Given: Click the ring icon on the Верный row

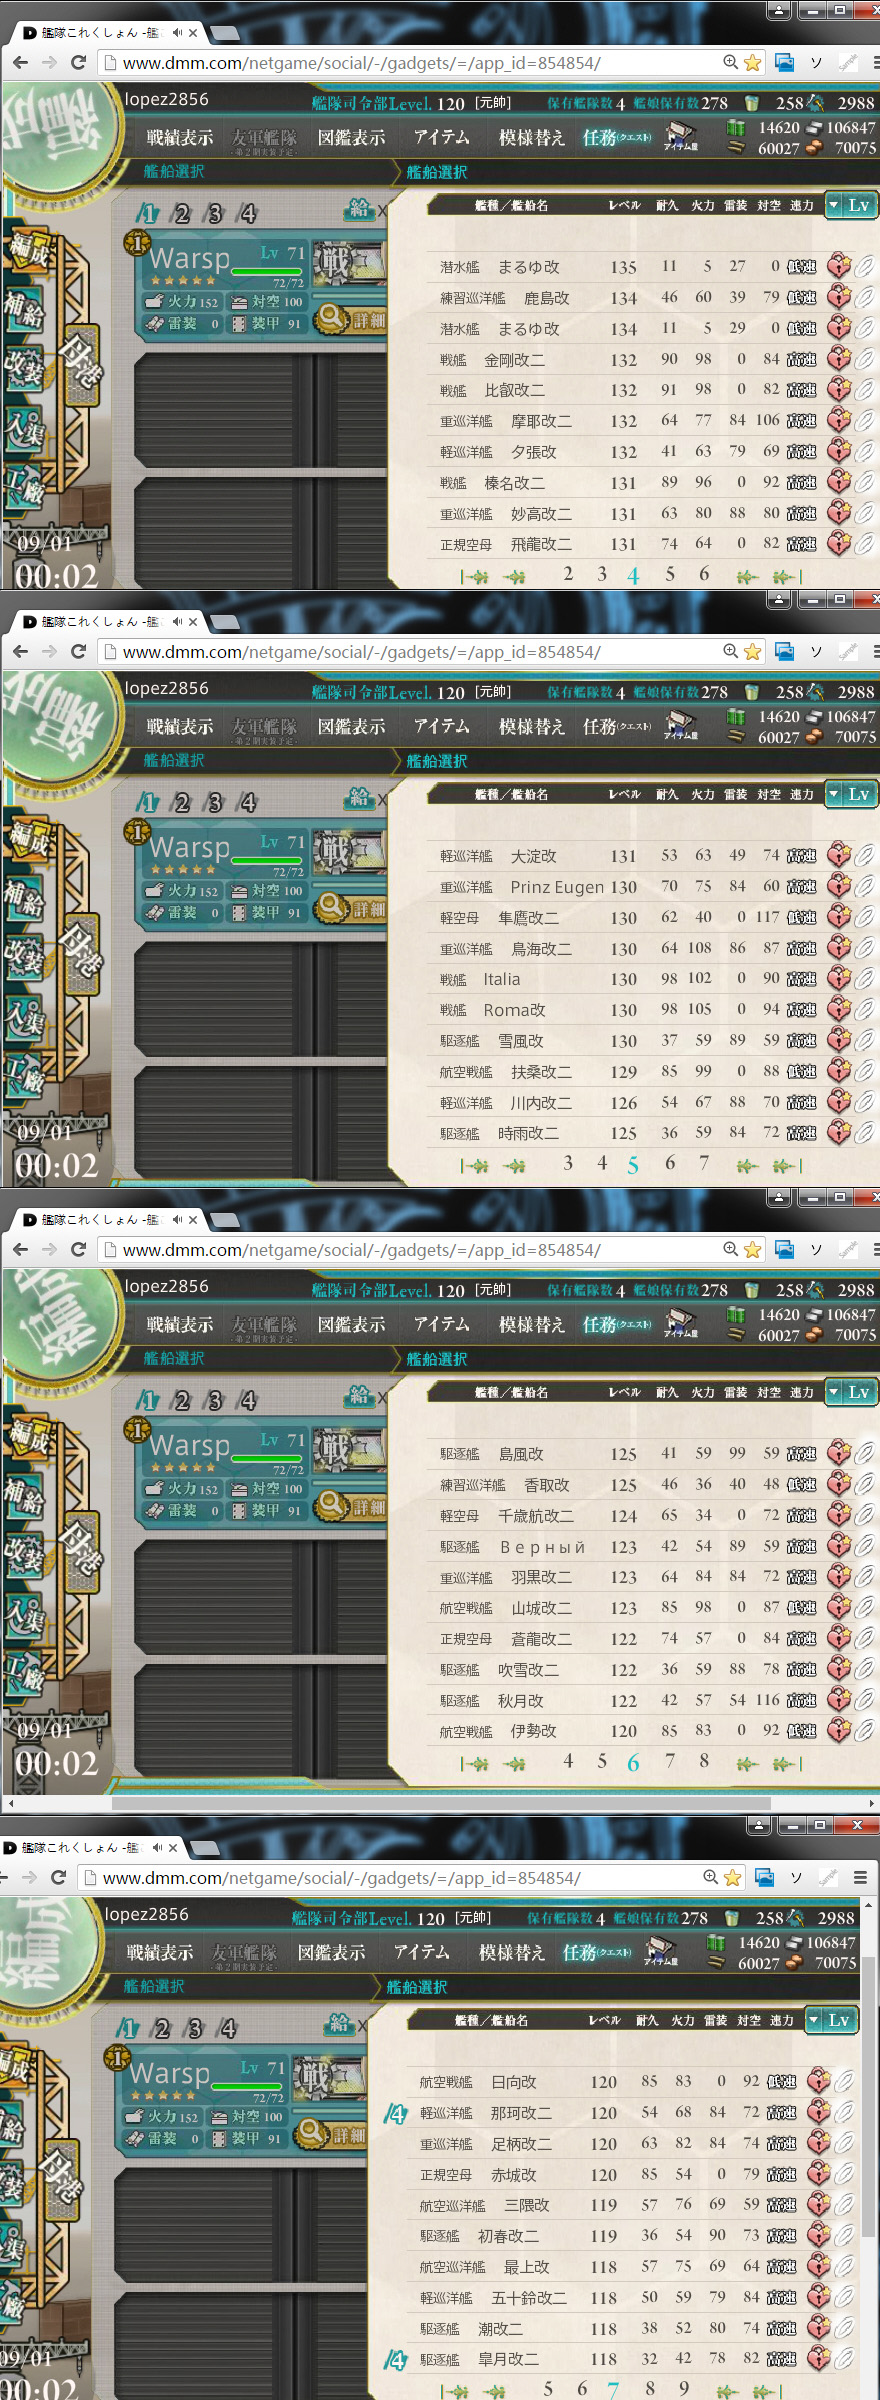Looking at the screenshot, I should tap(865, 1546).
